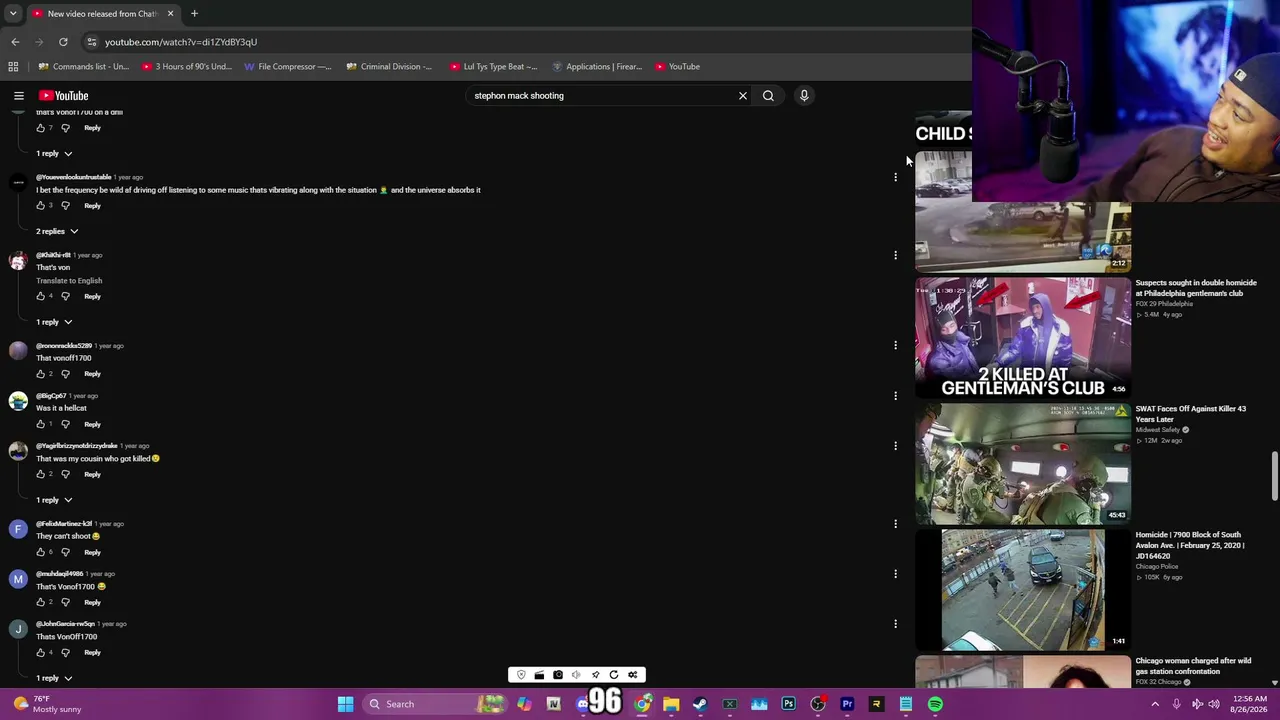Image resolution: width=1280 pixels, height=720 pixels.
Task: Click the refresh icon in the overlay toolbar
Action: coord(614,675)
